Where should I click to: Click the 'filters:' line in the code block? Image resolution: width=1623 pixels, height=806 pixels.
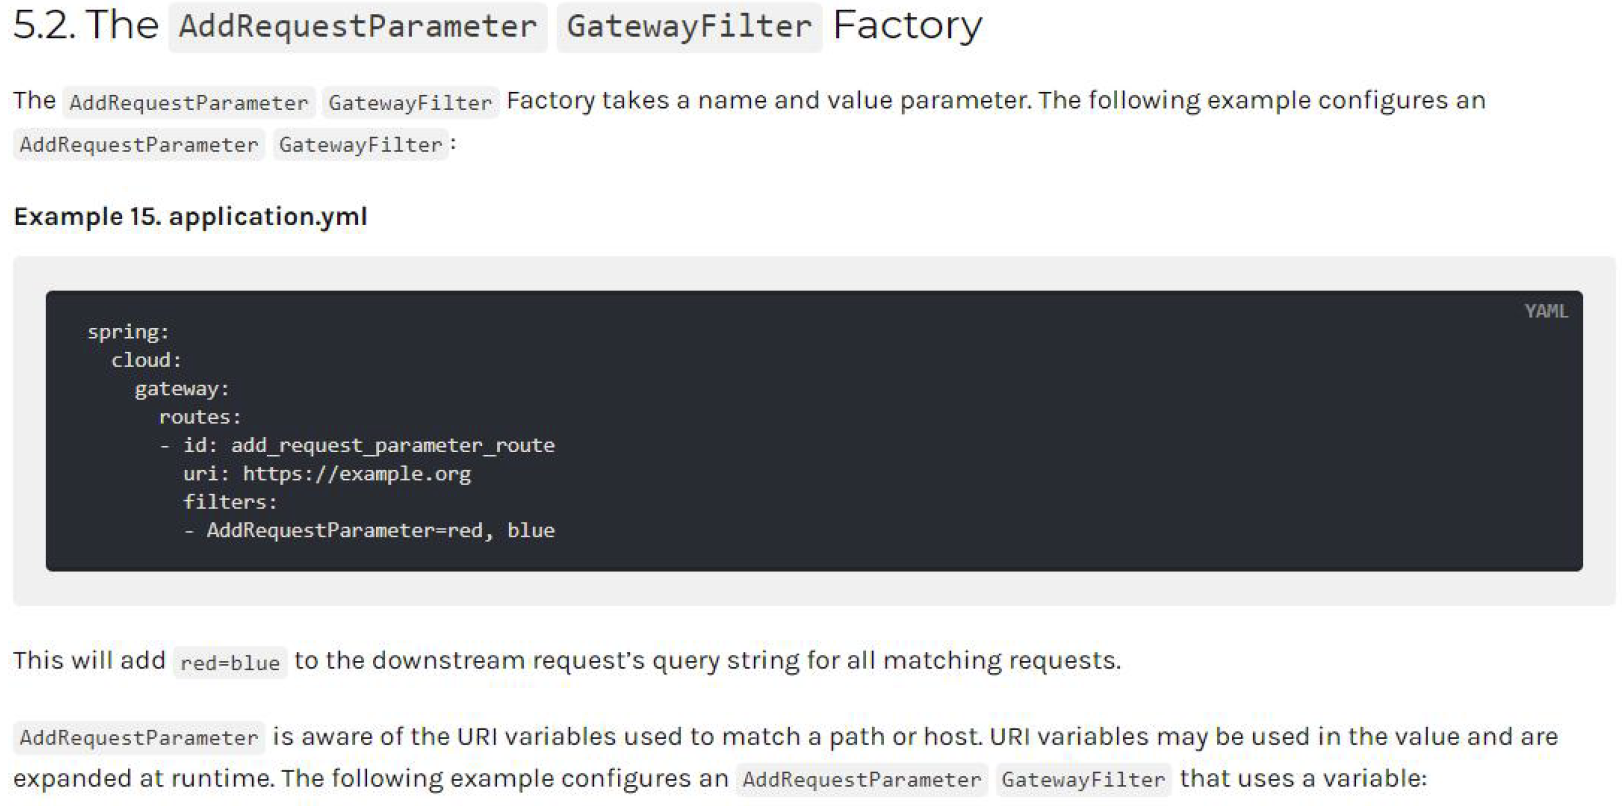click(230, 502)
